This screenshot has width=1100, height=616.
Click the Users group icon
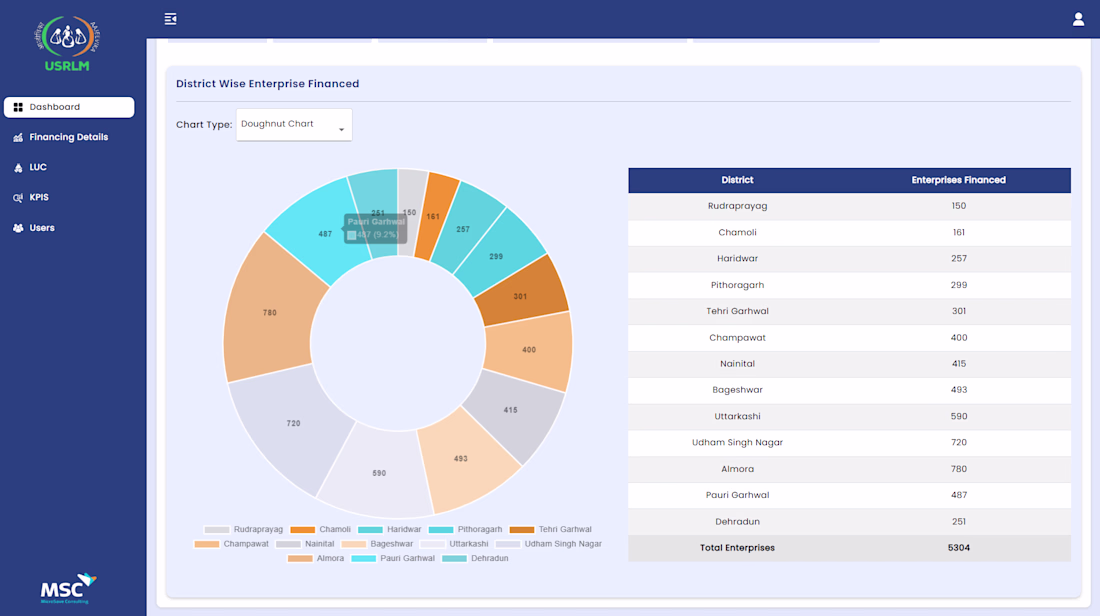coord(18,228)
